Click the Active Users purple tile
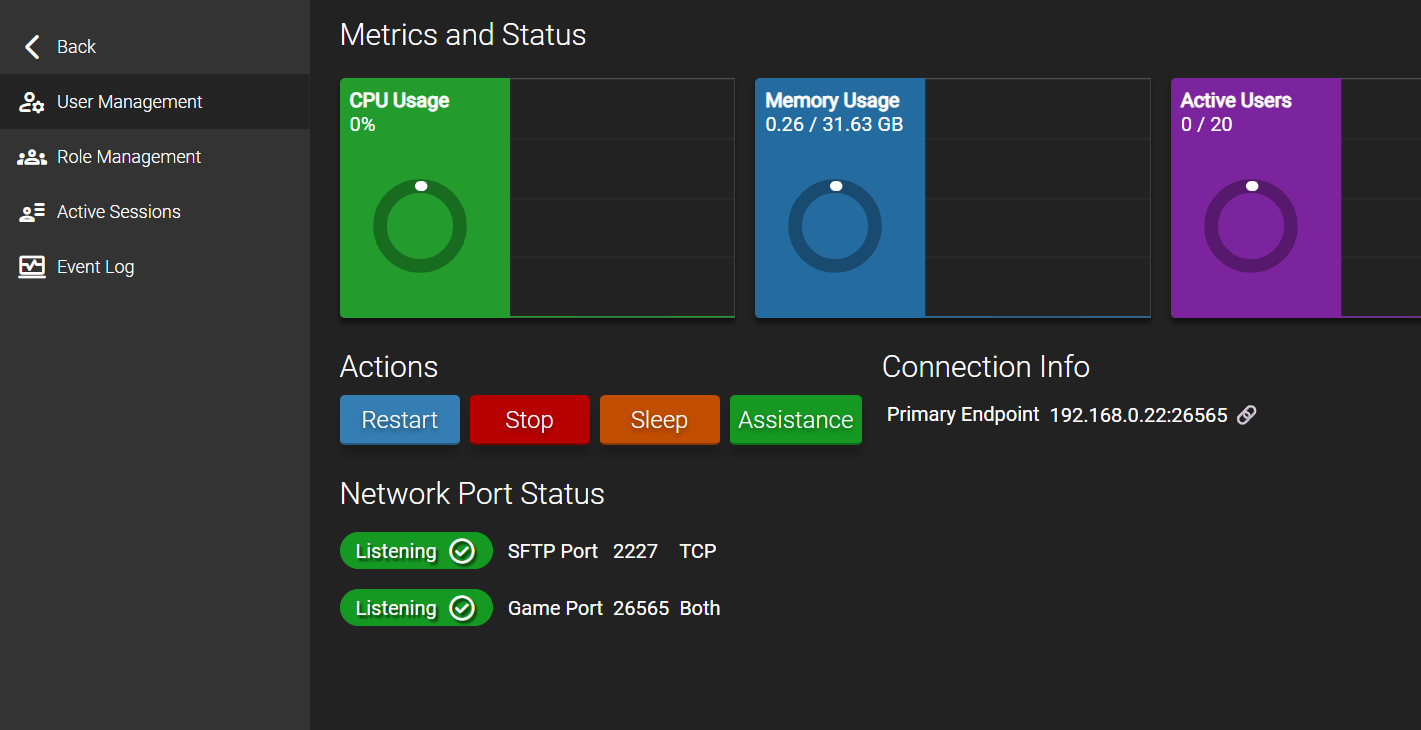Screen dimensions: 1421x730 click(1256, 198)
